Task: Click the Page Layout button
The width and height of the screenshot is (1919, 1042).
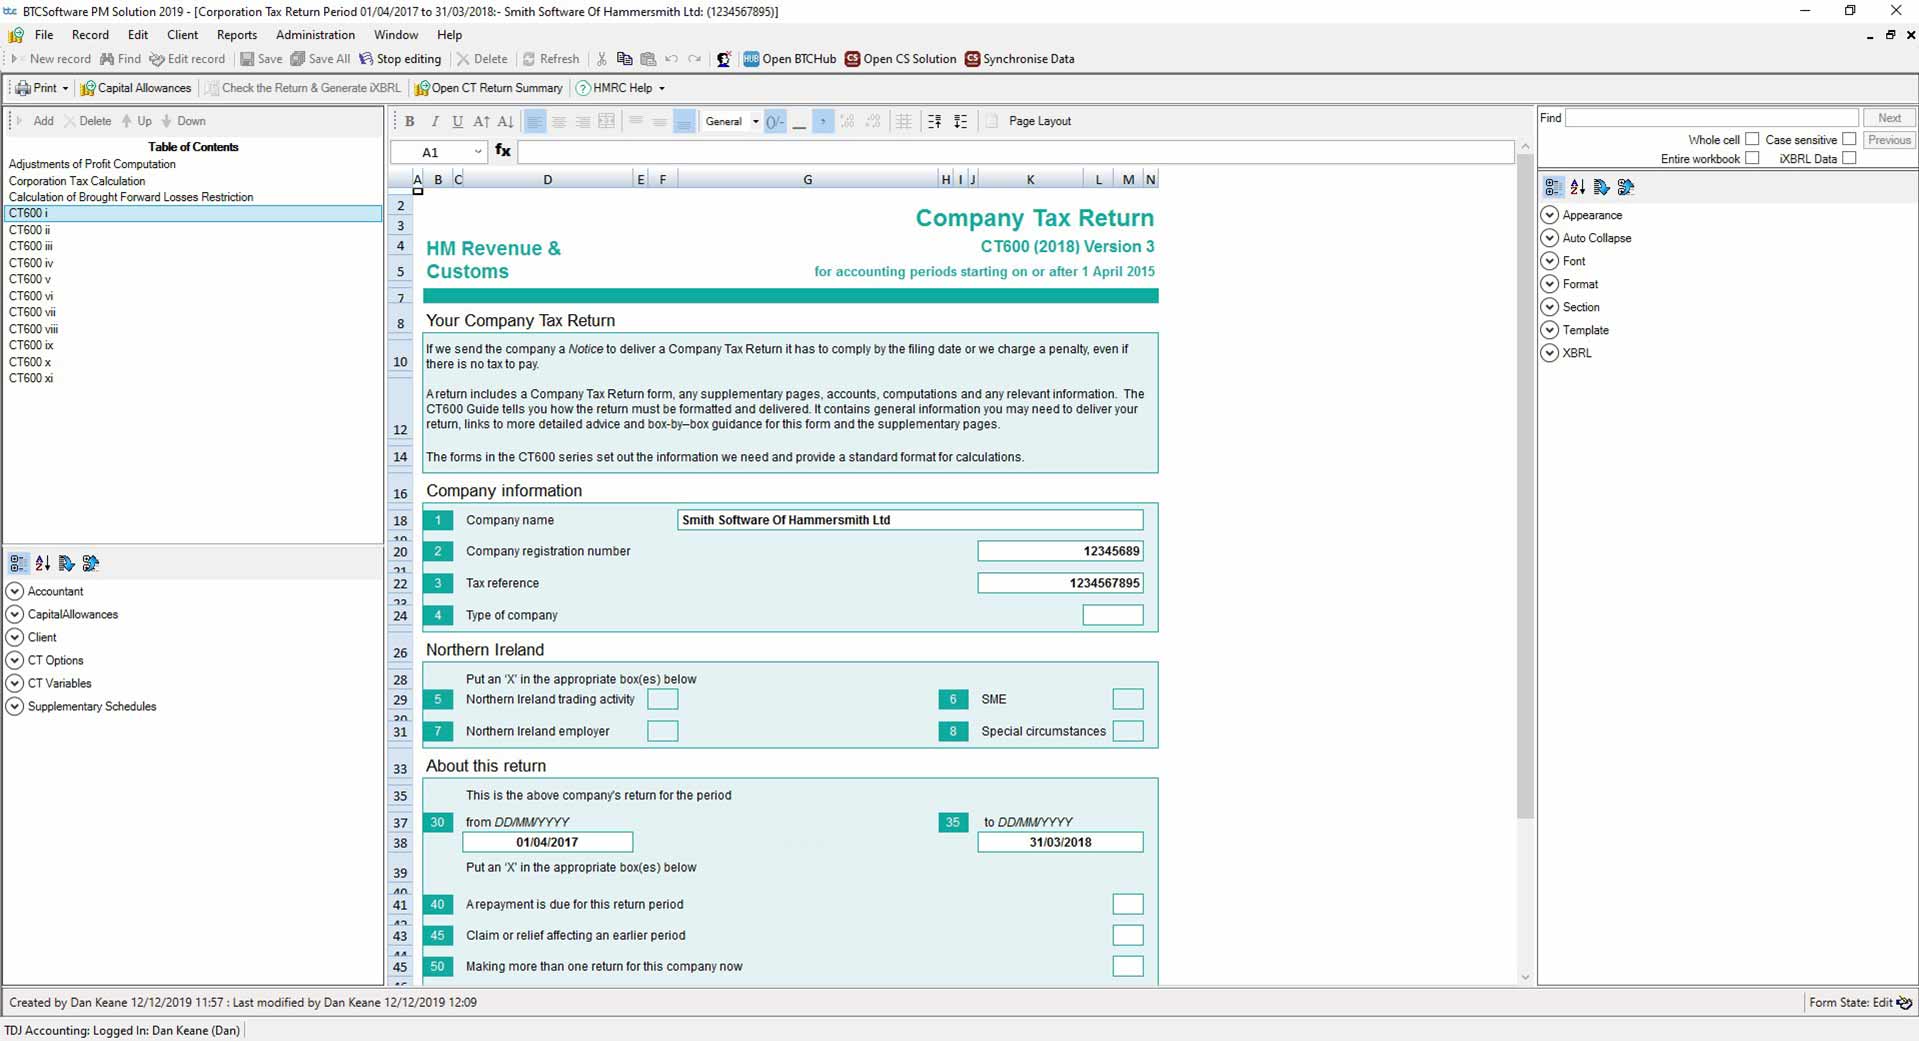Action: pos(1039,121)
